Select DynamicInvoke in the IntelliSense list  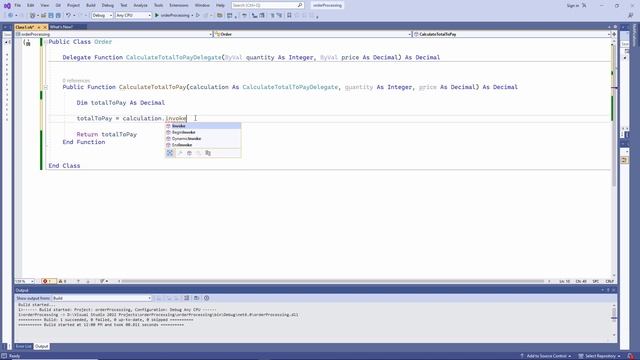(x=203, y=139)
